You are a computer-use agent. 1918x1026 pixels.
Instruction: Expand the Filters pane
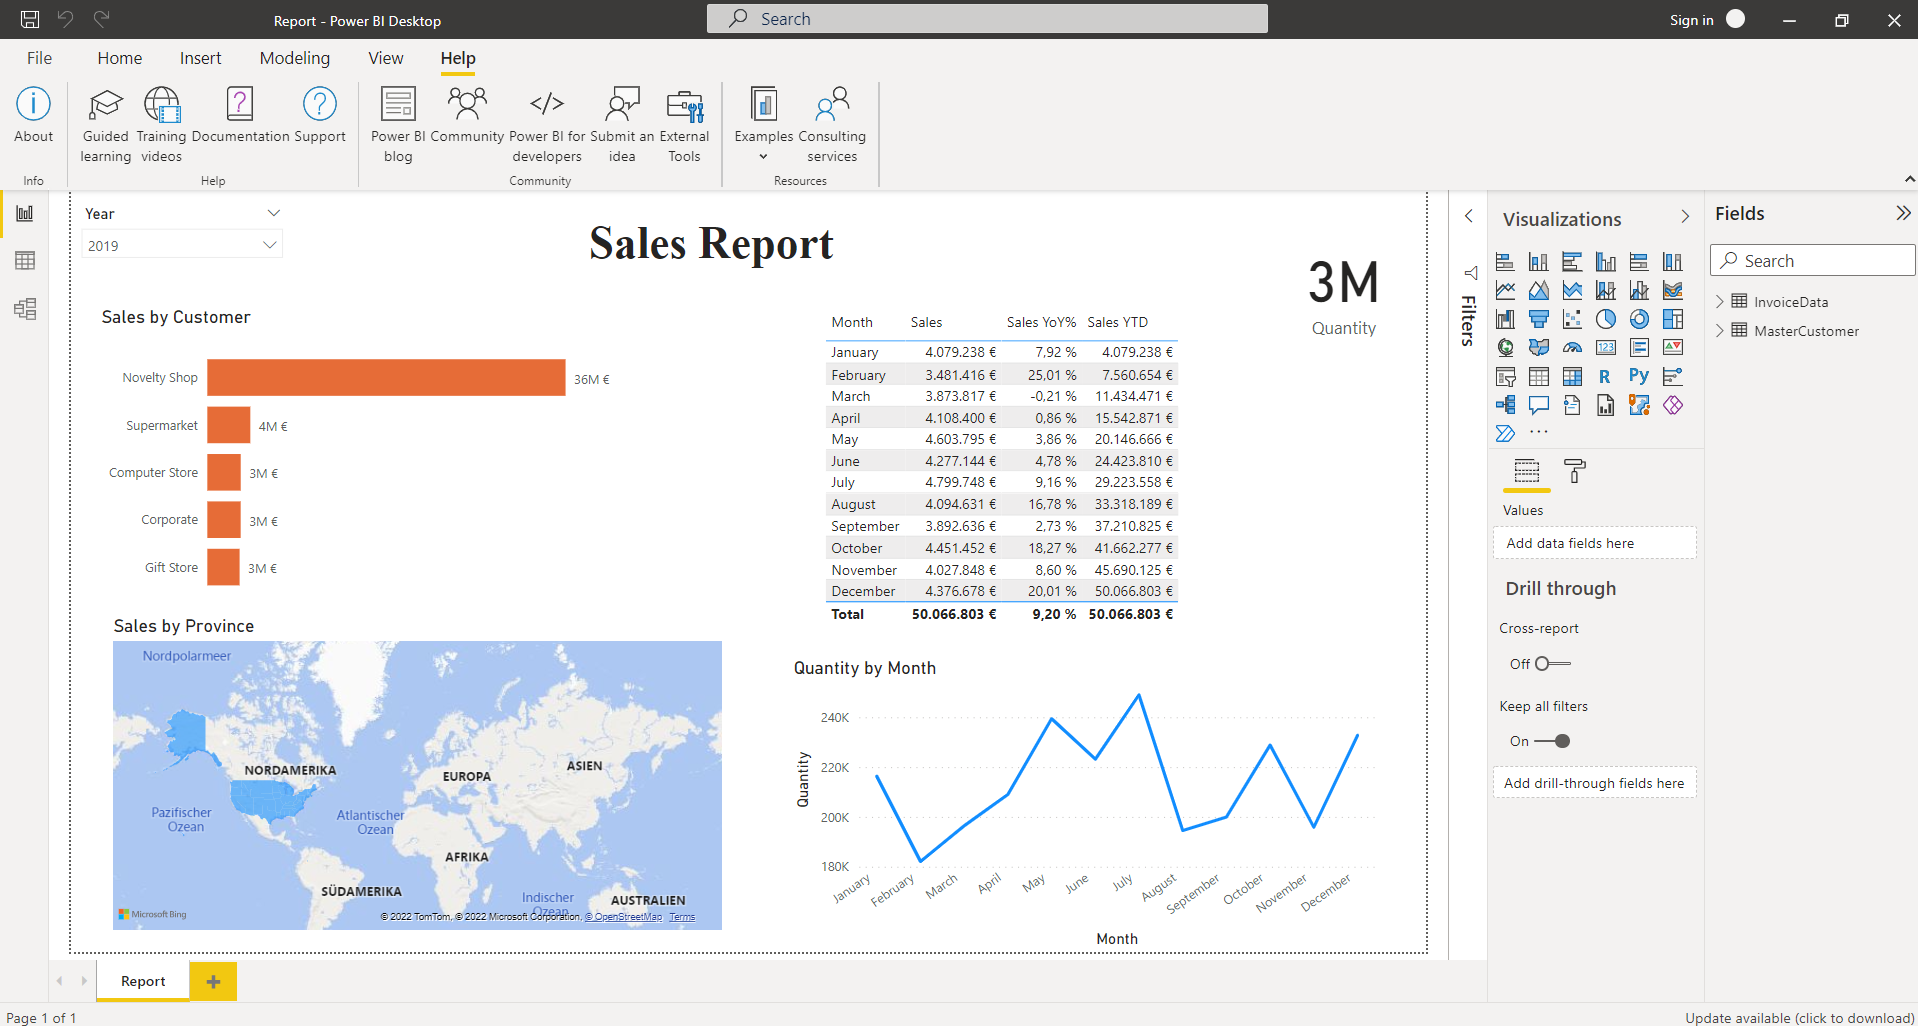[1469, 215]
